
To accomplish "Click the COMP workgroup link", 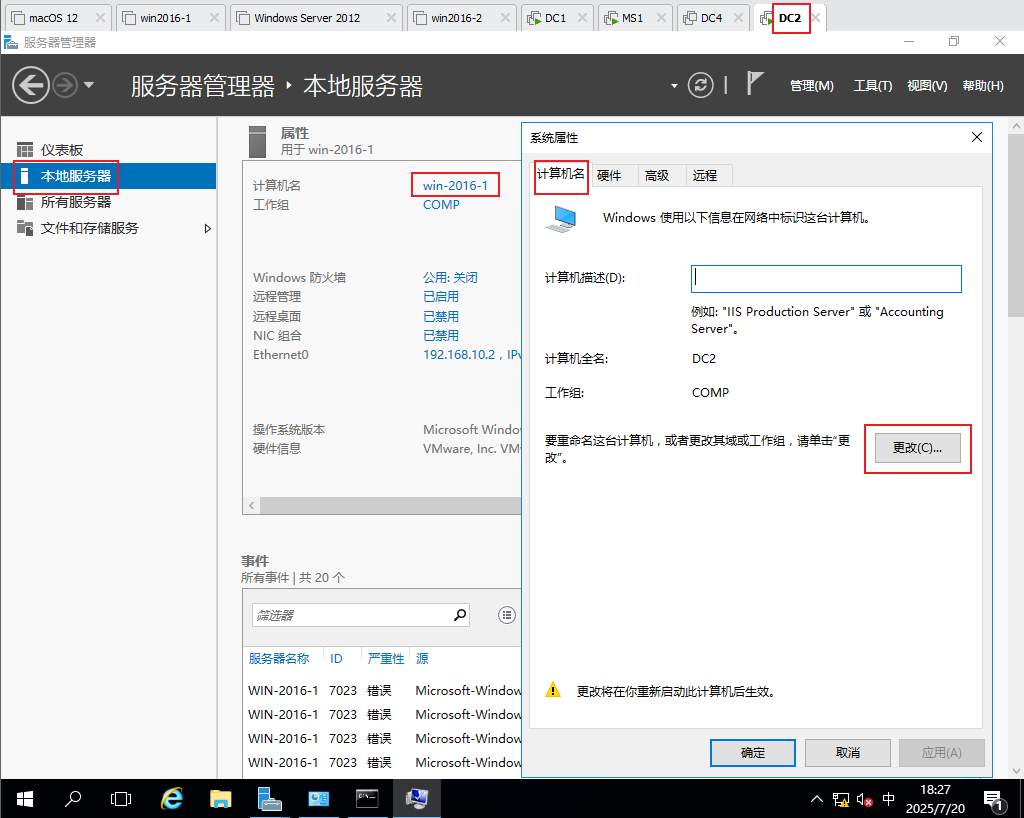I will pos(441,204).
